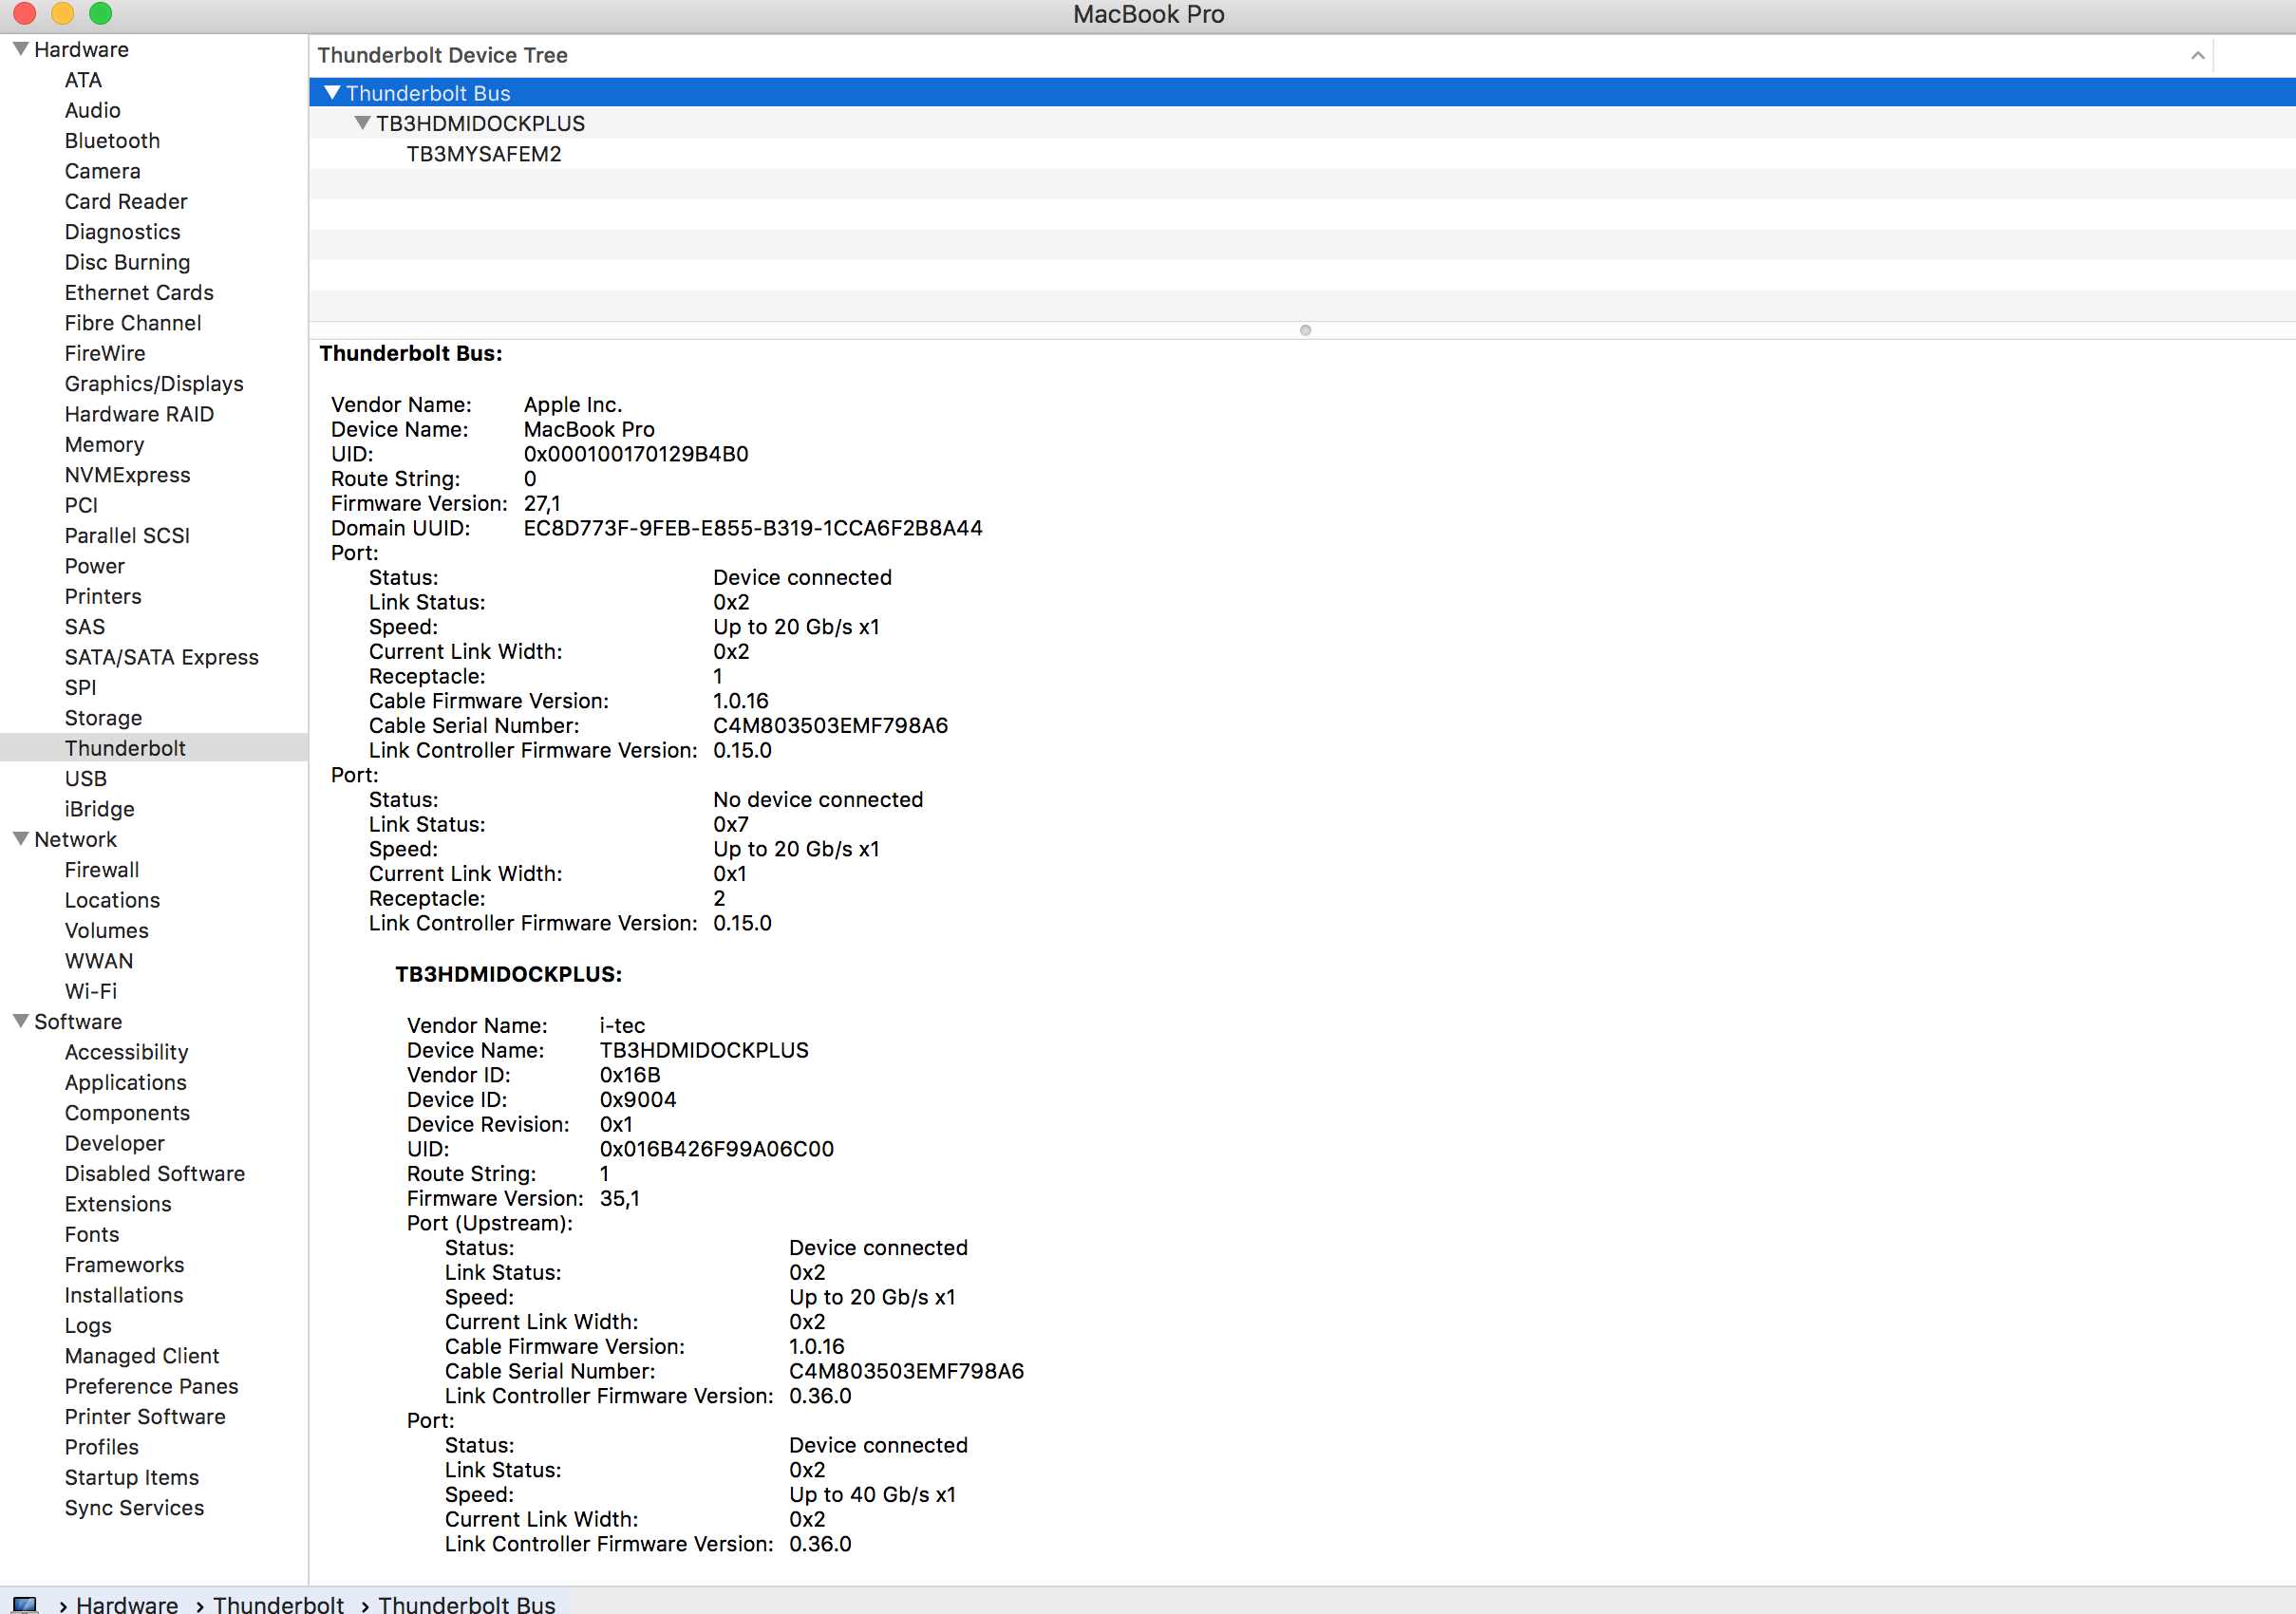Screen dimensions: 2296x1614
Task: Collapse the Software section triangle
Action: pos(20,1021)
